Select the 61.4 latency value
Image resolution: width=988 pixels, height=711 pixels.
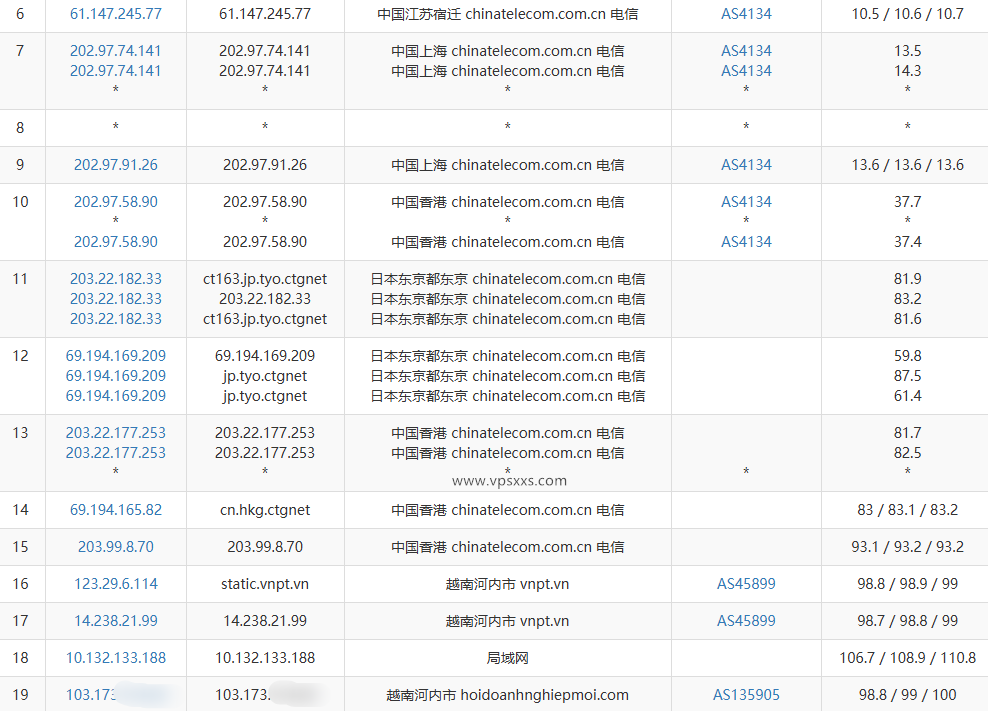pyautogui.click(x=907, y=396)
